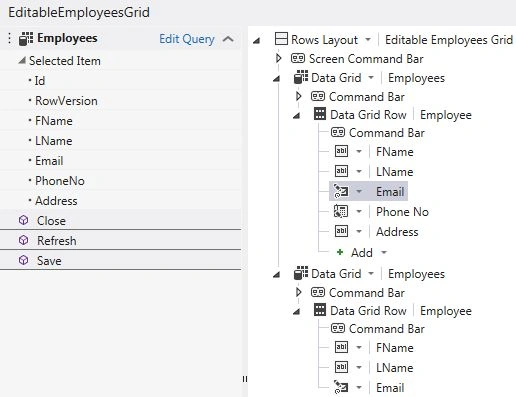
Task: Click the Phone No control icon
Action: coord(341,211)
